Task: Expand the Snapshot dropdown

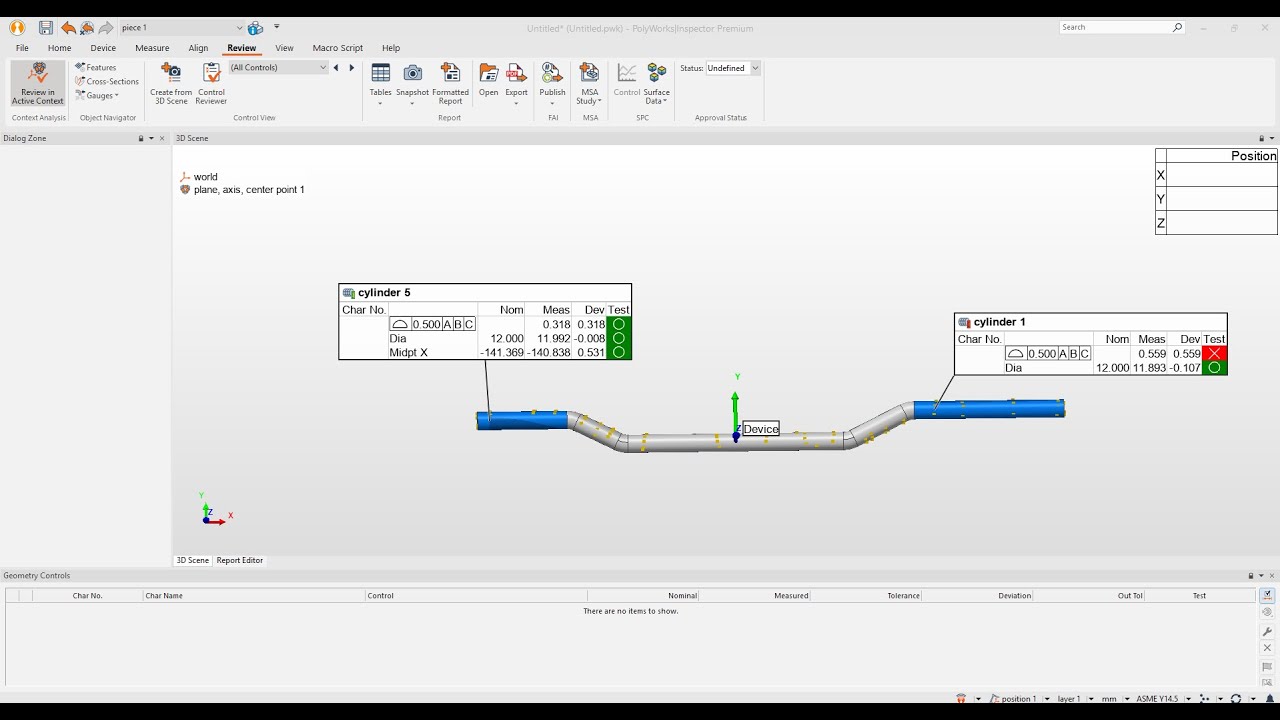Action: [412, 103]
